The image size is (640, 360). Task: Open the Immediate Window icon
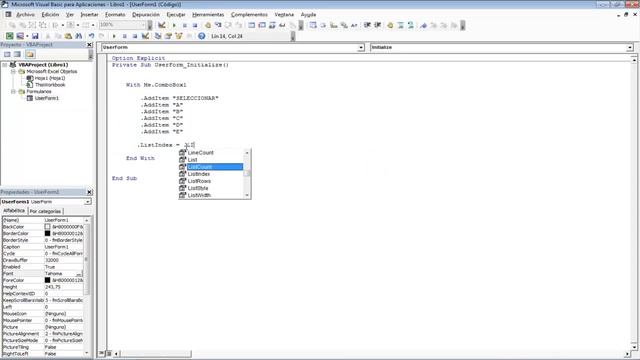[262, 25]
